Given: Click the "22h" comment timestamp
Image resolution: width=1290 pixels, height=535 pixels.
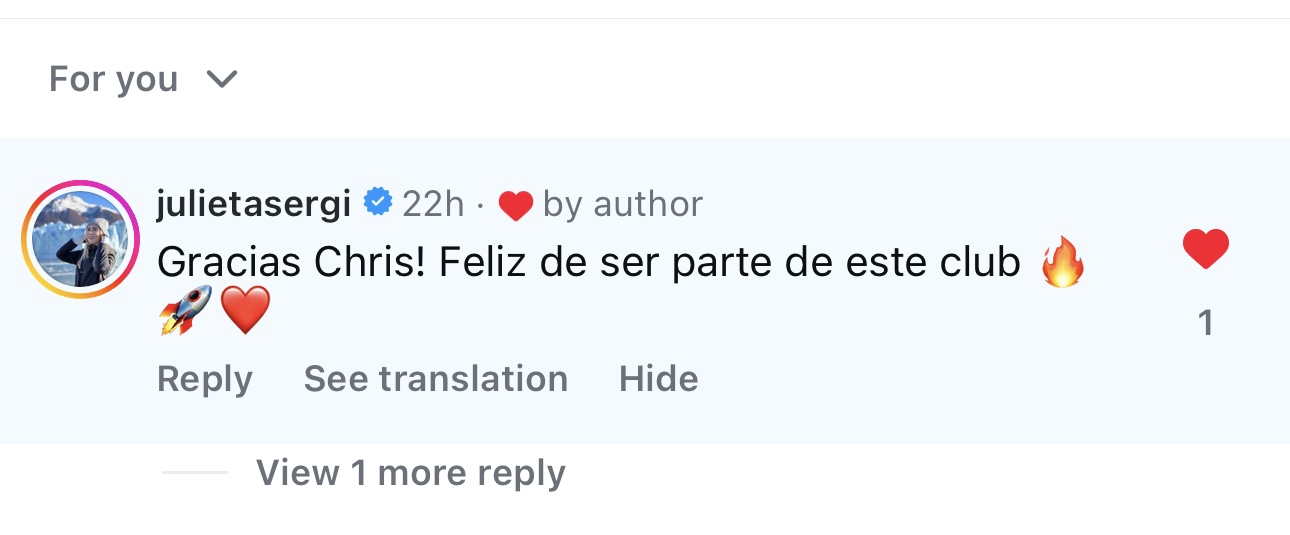Looking at the screenshot, I should [433, 204].
